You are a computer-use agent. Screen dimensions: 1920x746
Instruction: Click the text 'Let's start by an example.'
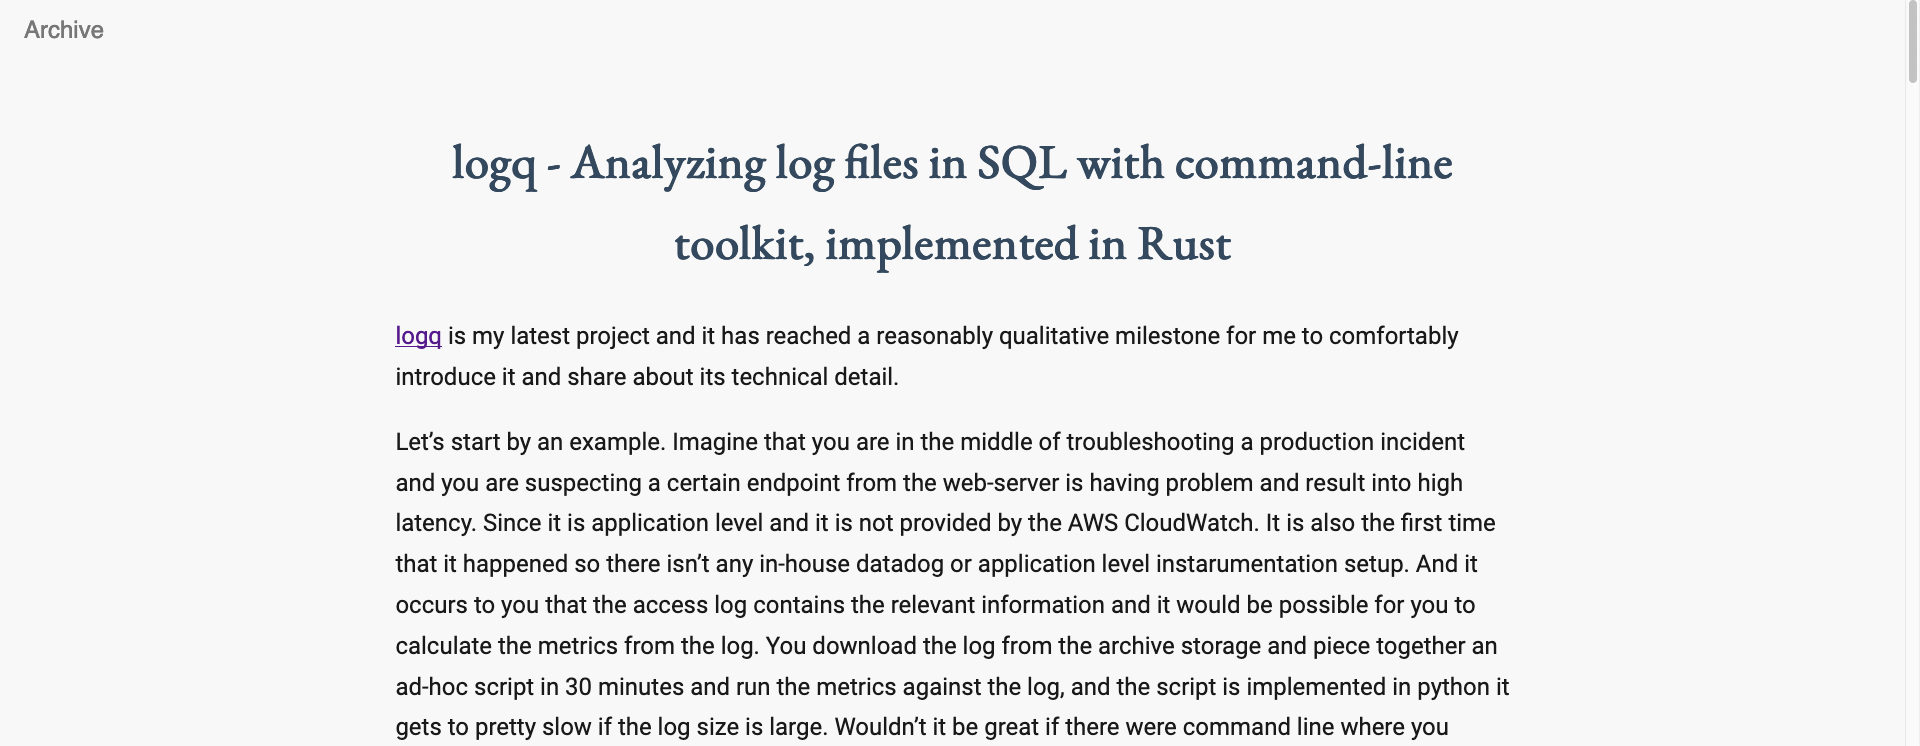click(530, 442)
